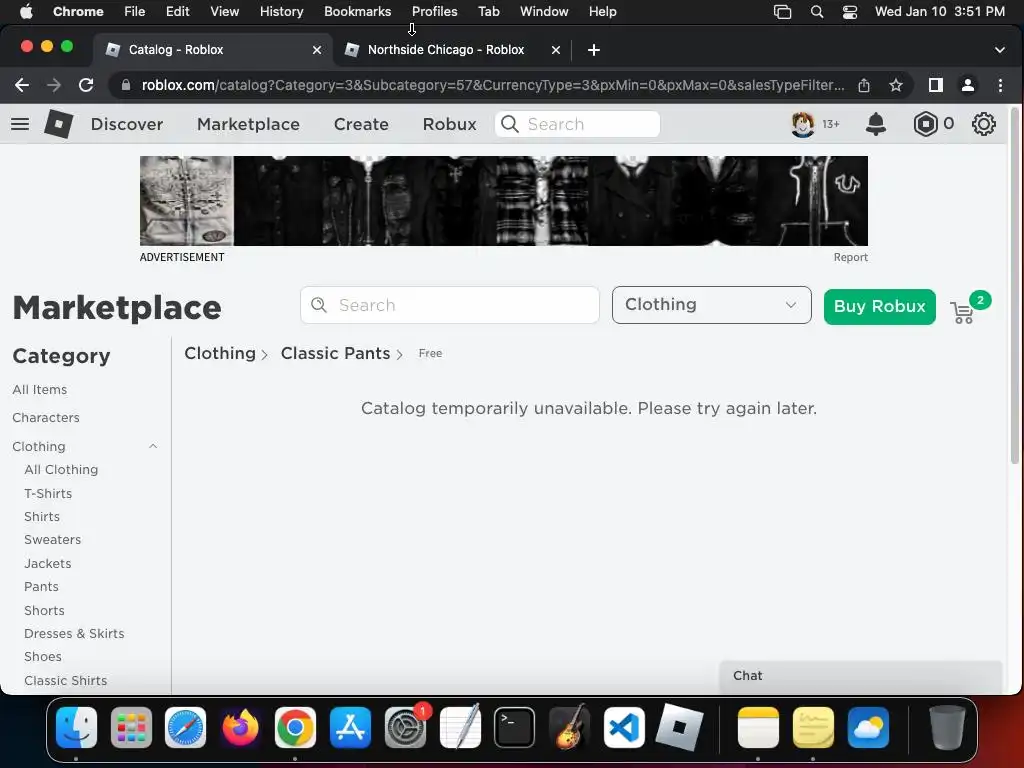
Task: Launch Firefox from the Dock
Action: (240, 728)
